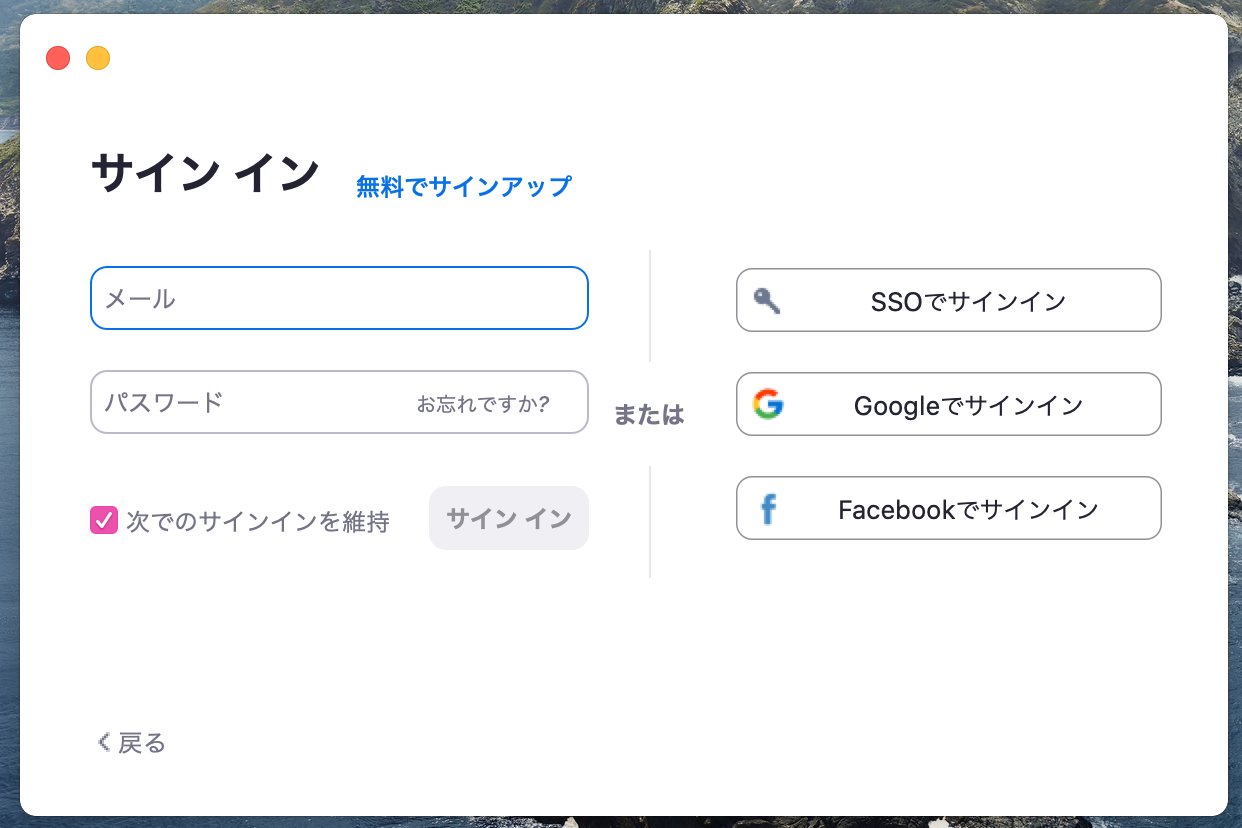Click the gray サイン イン submit button
This screenshot has height=828, width=1242.
click(x=509, y=518)
